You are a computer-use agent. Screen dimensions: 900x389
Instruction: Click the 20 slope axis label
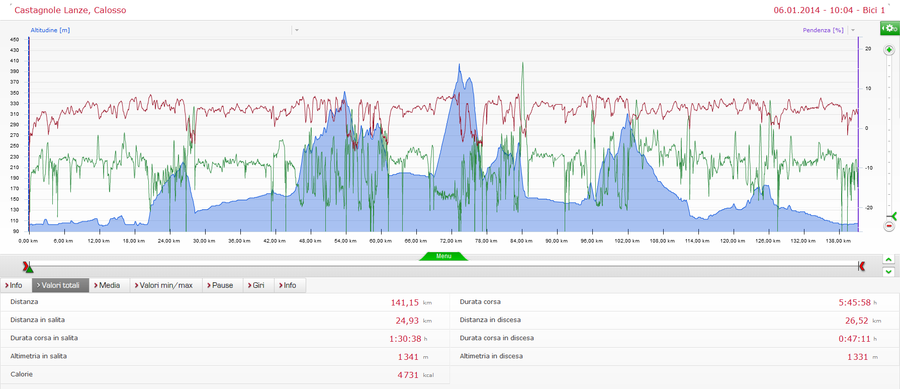(868, 49)
